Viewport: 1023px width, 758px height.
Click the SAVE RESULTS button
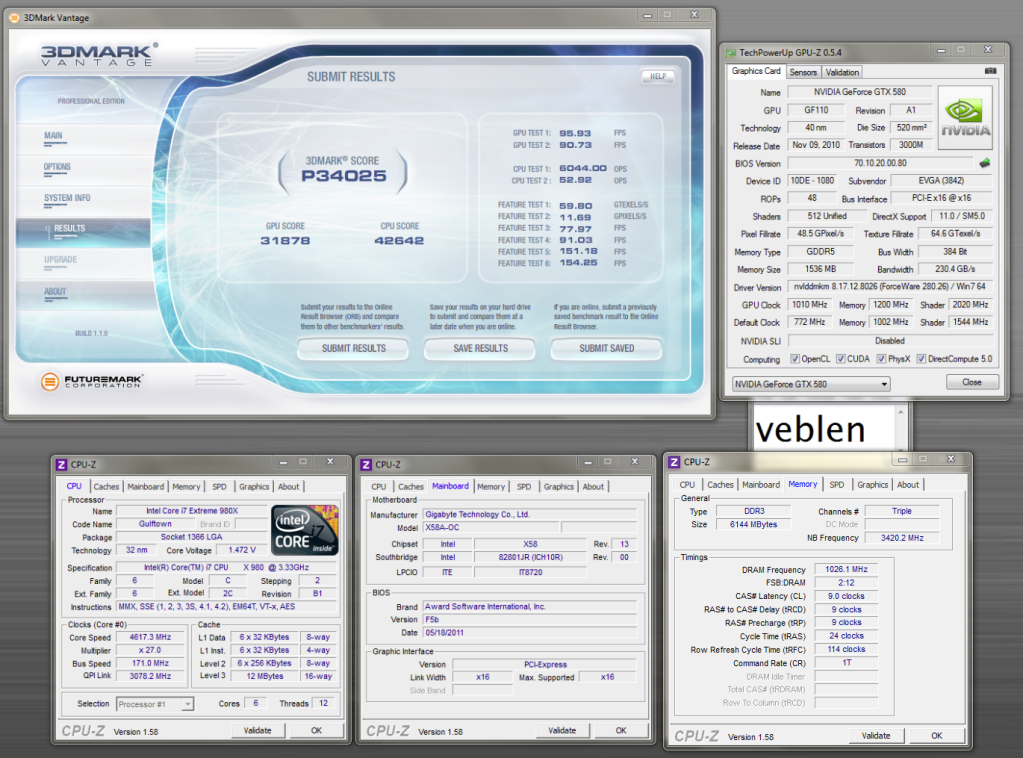tap(480, 348)
